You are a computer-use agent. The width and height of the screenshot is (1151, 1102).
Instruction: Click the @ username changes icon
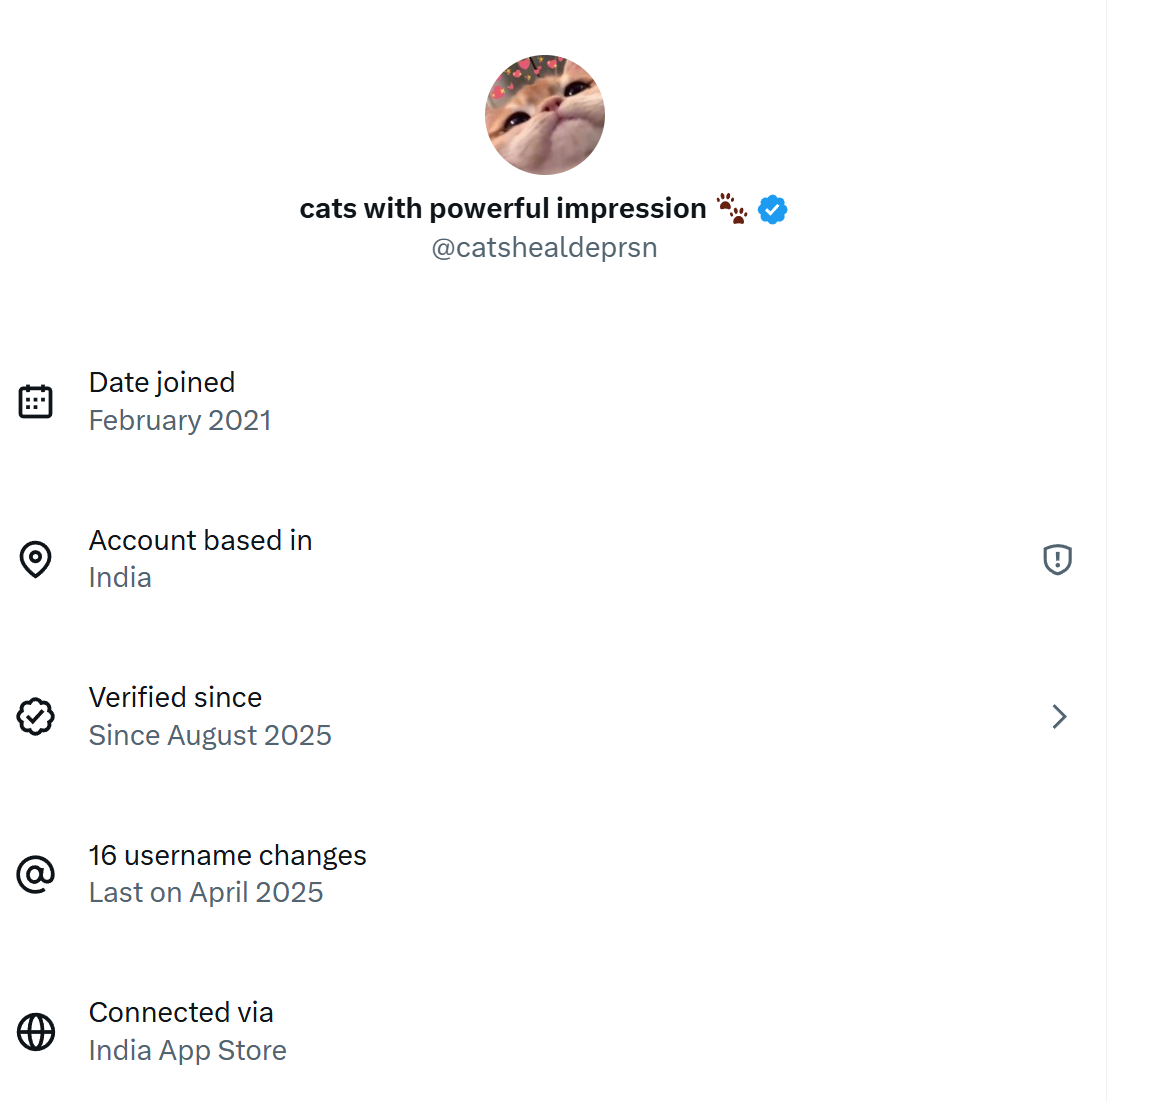click(x=36, y=874)
